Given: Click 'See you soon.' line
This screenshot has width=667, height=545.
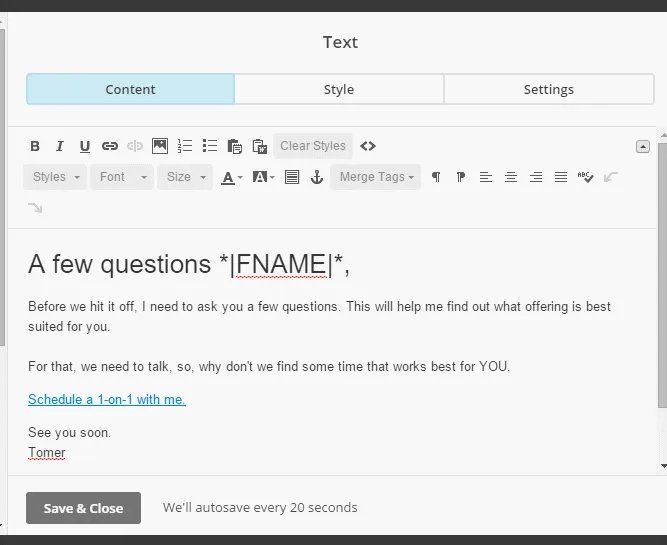Looking at the screenshot, I should coord(69,433).
